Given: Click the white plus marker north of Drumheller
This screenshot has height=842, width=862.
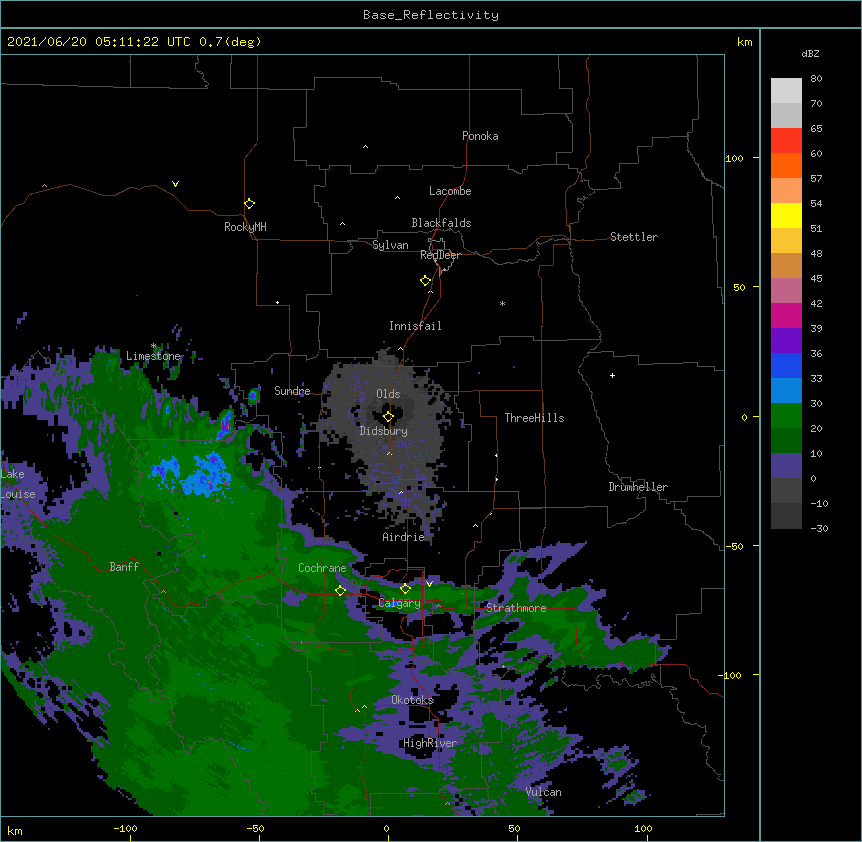Looking at the screenshot, I should pos(612,375).
